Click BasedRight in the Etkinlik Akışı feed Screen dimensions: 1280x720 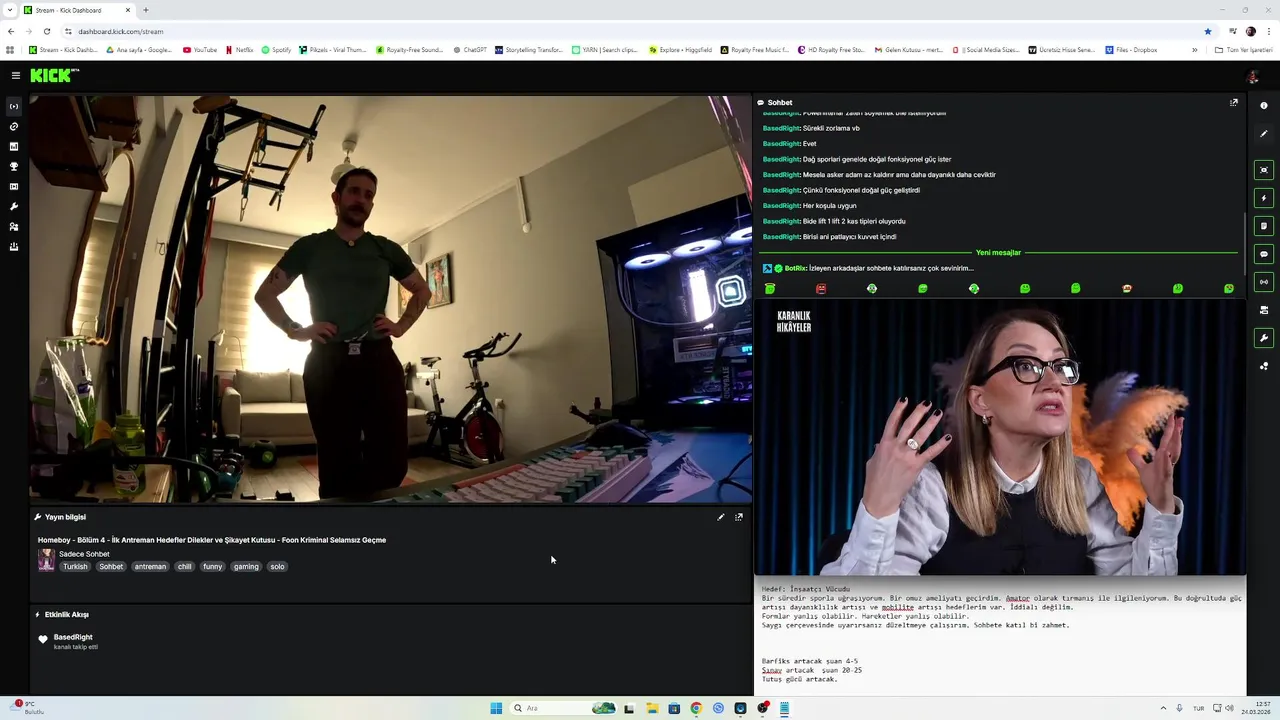pyautogui.click(x=73, y=637)
